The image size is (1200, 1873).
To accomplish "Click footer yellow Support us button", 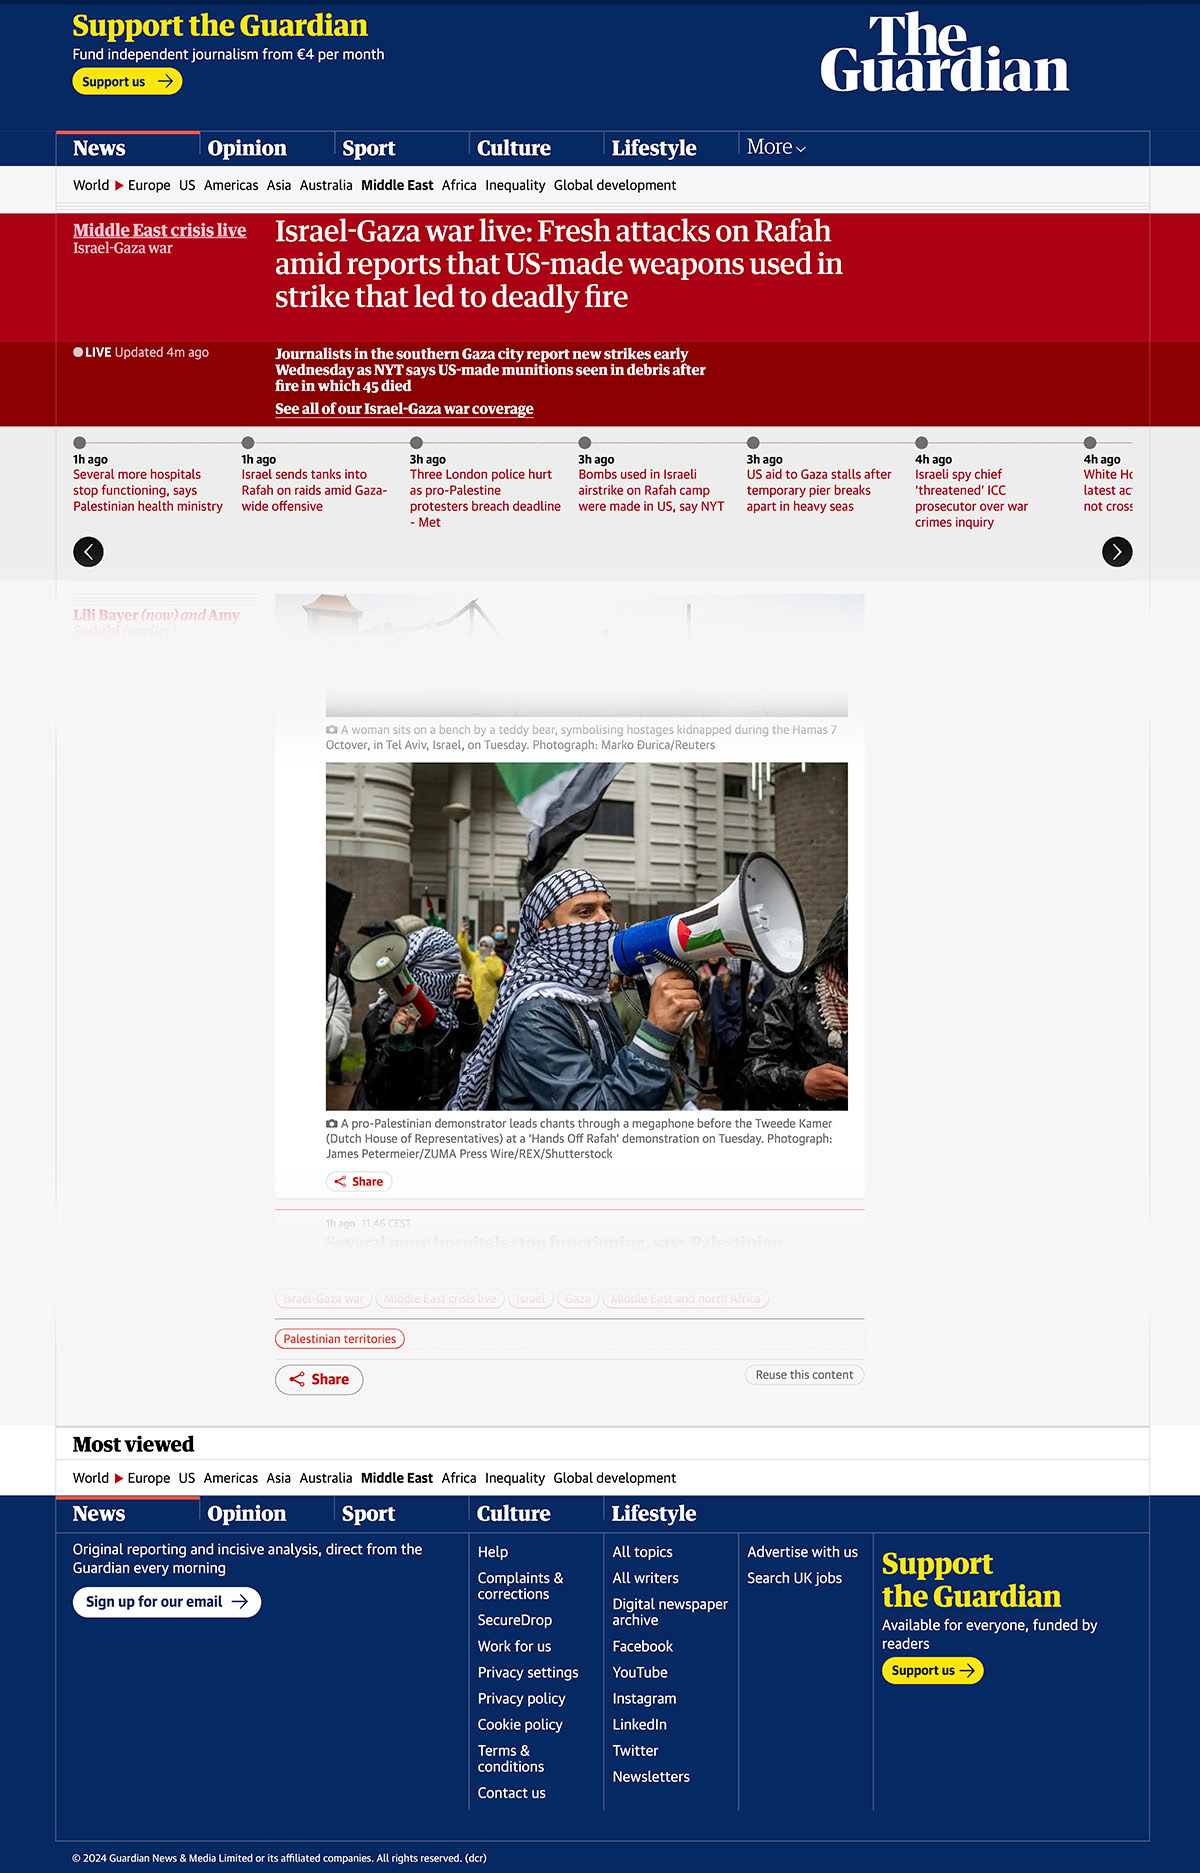I will [933, 1671].
